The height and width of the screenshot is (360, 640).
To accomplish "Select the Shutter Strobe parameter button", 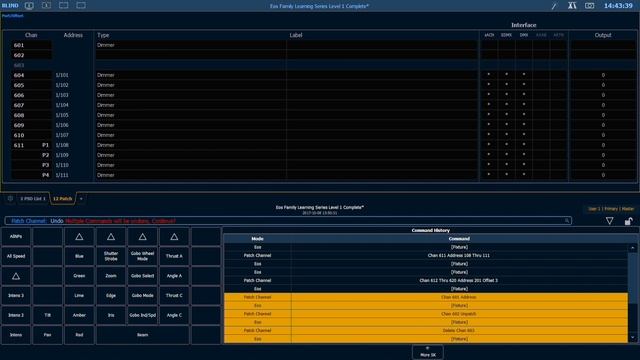I will (x=111, y=256).
